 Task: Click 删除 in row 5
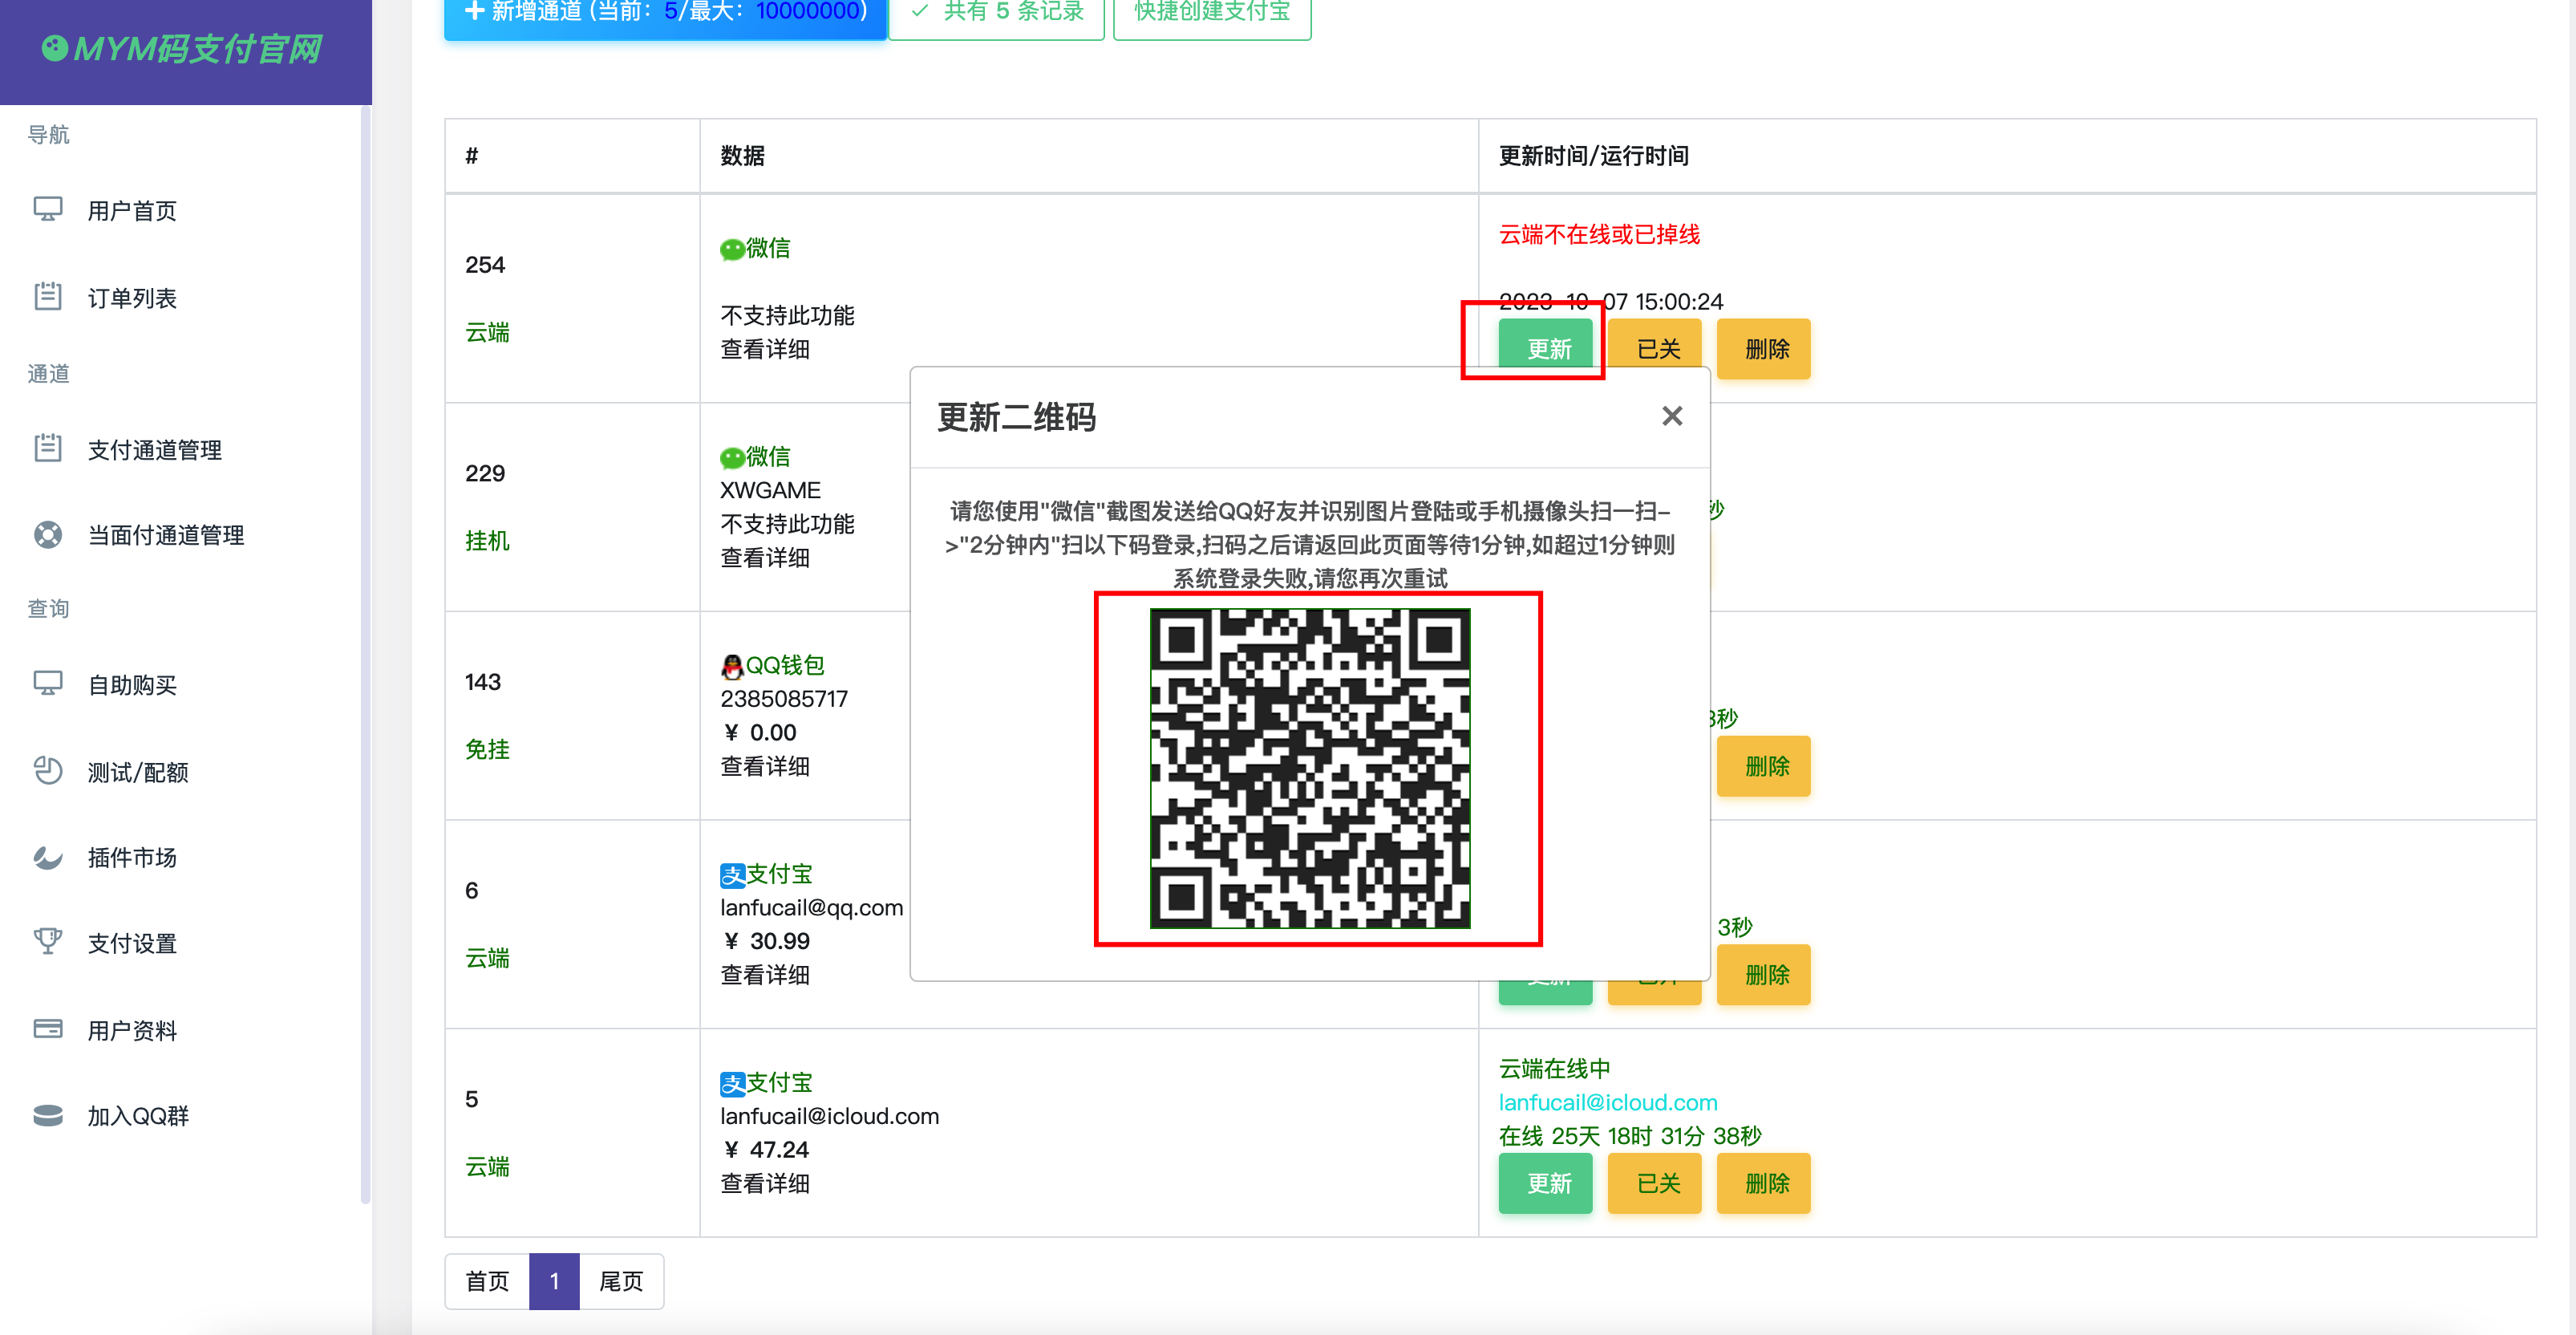click(x=1764, y=1183)
